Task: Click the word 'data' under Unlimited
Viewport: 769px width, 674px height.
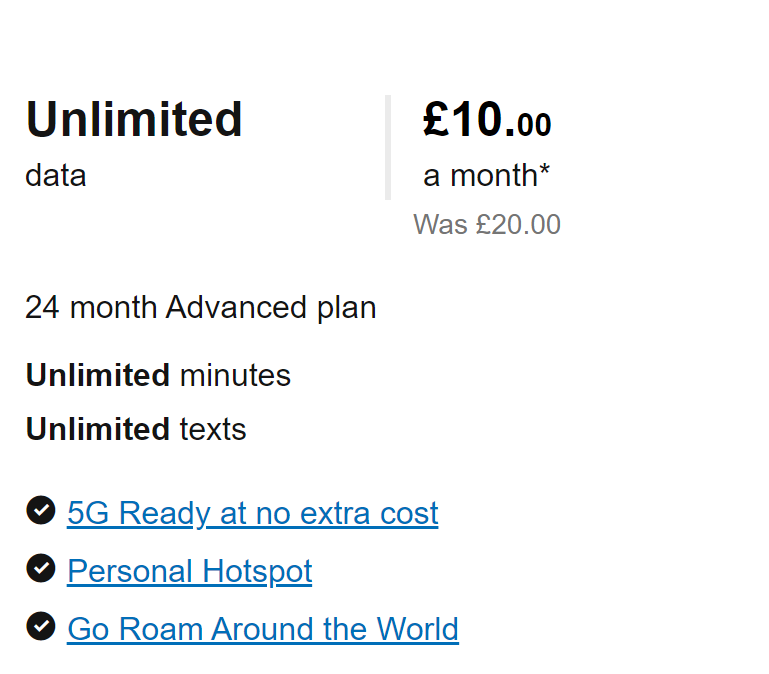Action: pyautogui.click(x=56, y=175)
